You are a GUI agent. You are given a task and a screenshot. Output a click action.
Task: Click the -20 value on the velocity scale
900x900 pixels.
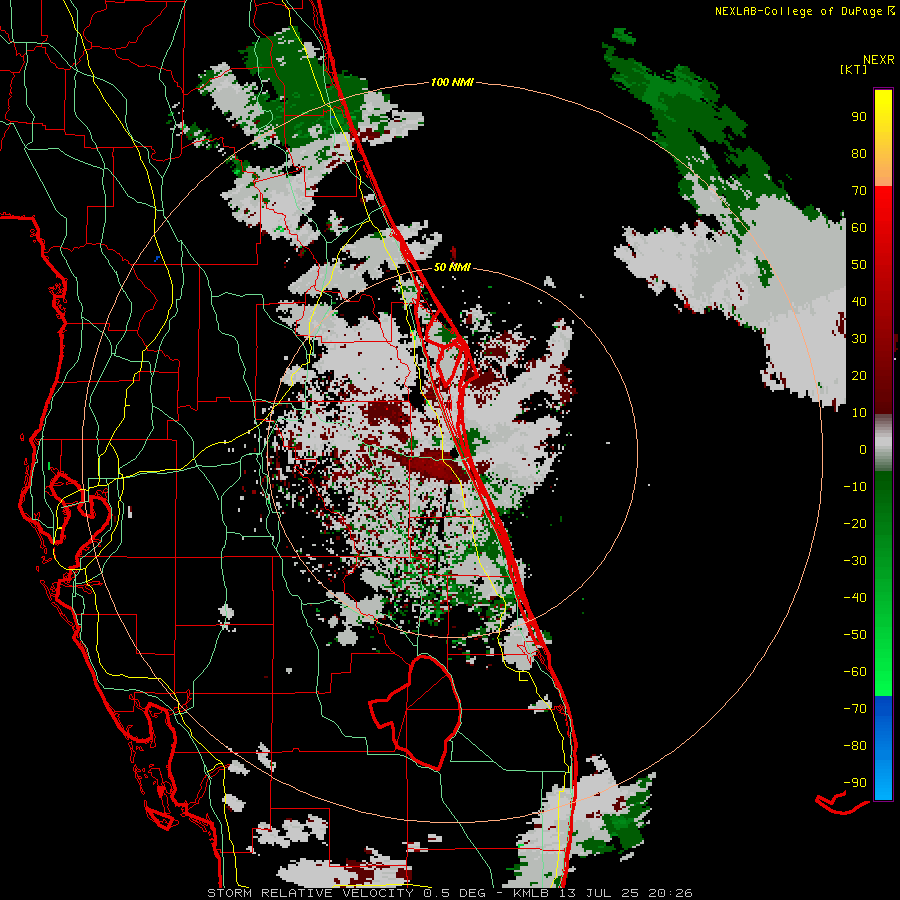click(855, 523)
